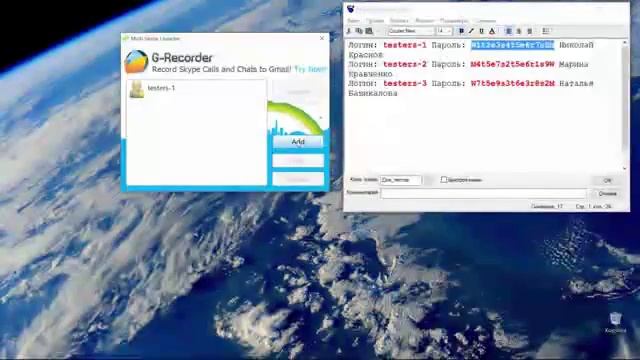Align text left in the editor

[x=509, y=31]
